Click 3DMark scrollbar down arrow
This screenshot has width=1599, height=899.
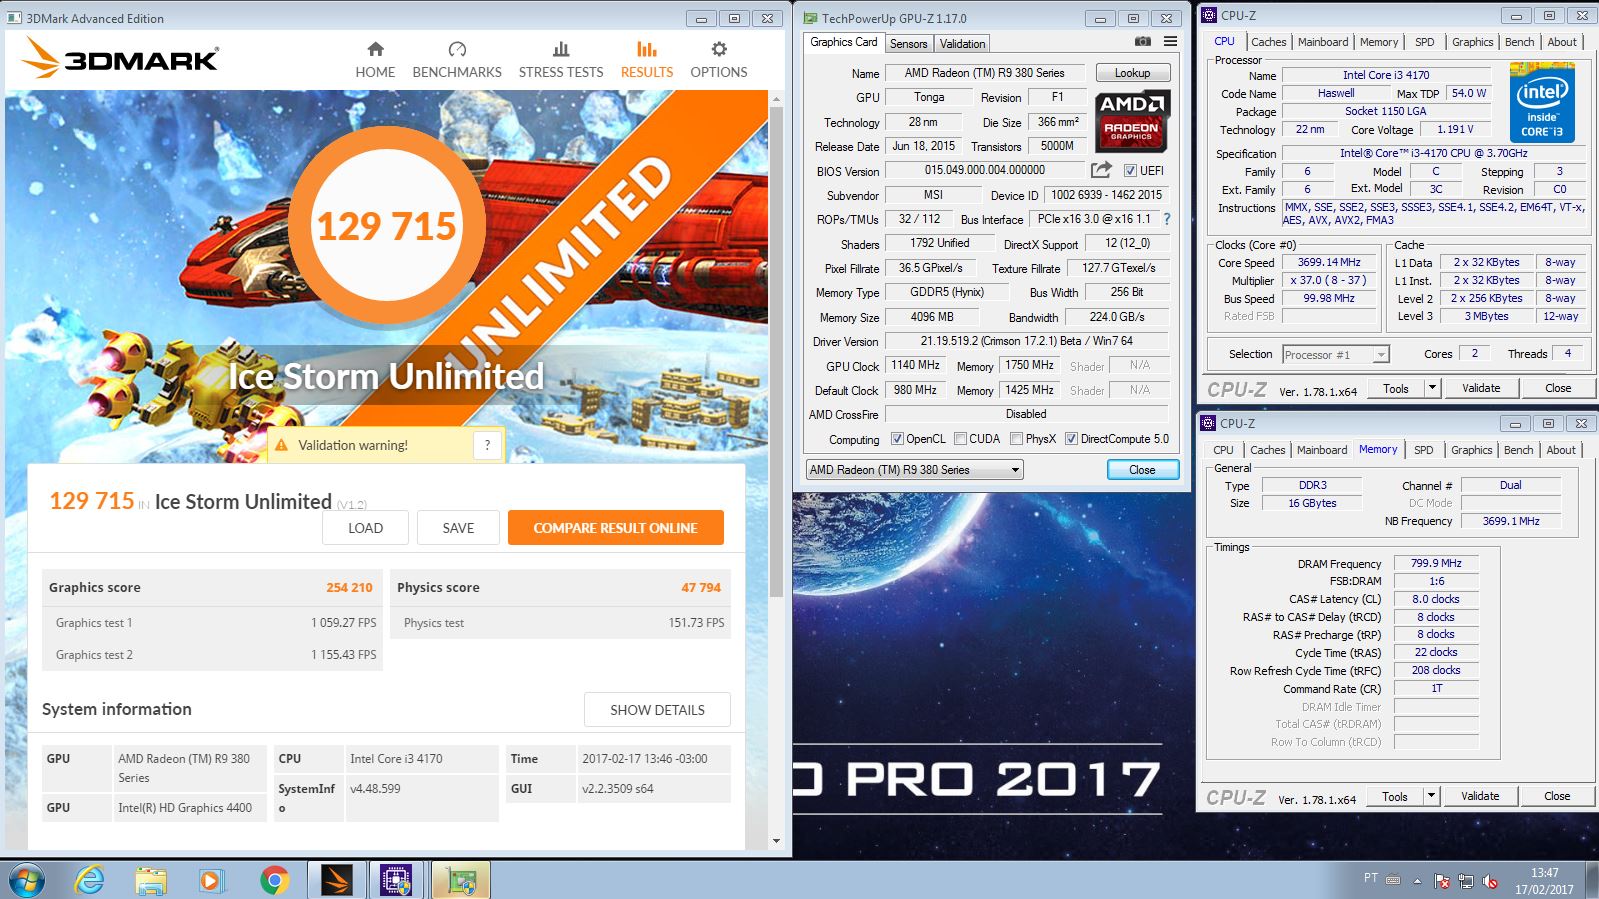point(776,841)
